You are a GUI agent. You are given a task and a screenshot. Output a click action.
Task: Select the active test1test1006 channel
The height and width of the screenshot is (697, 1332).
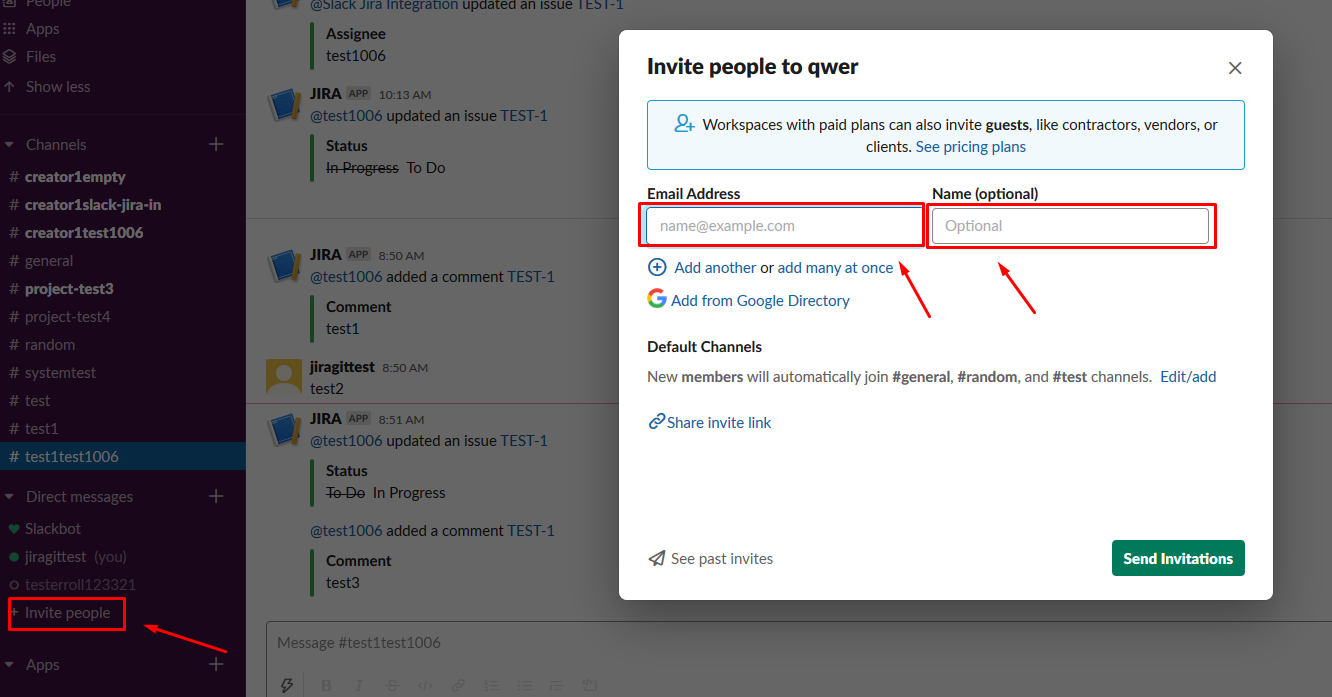(123, 457)
